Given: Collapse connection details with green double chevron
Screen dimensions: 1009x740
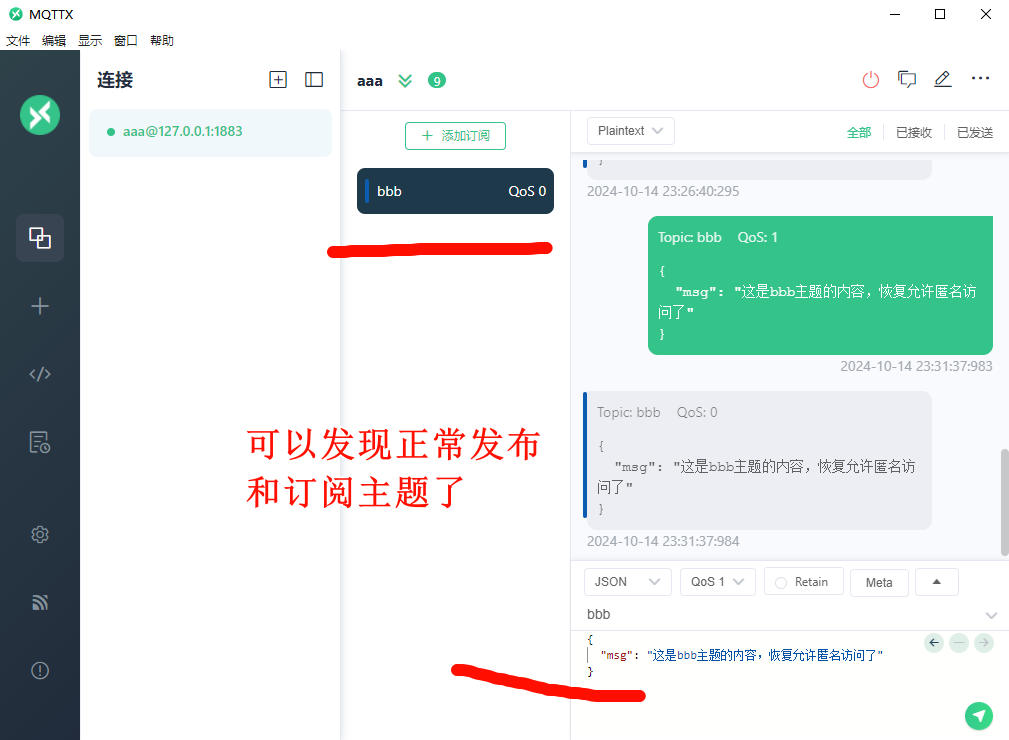Looking at the screenshot, I should [x=405, y=80].
